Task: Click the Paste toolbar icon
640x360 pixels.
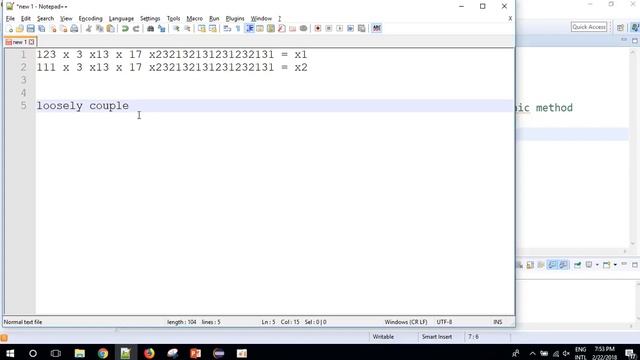Action: [x=110, y=29]
